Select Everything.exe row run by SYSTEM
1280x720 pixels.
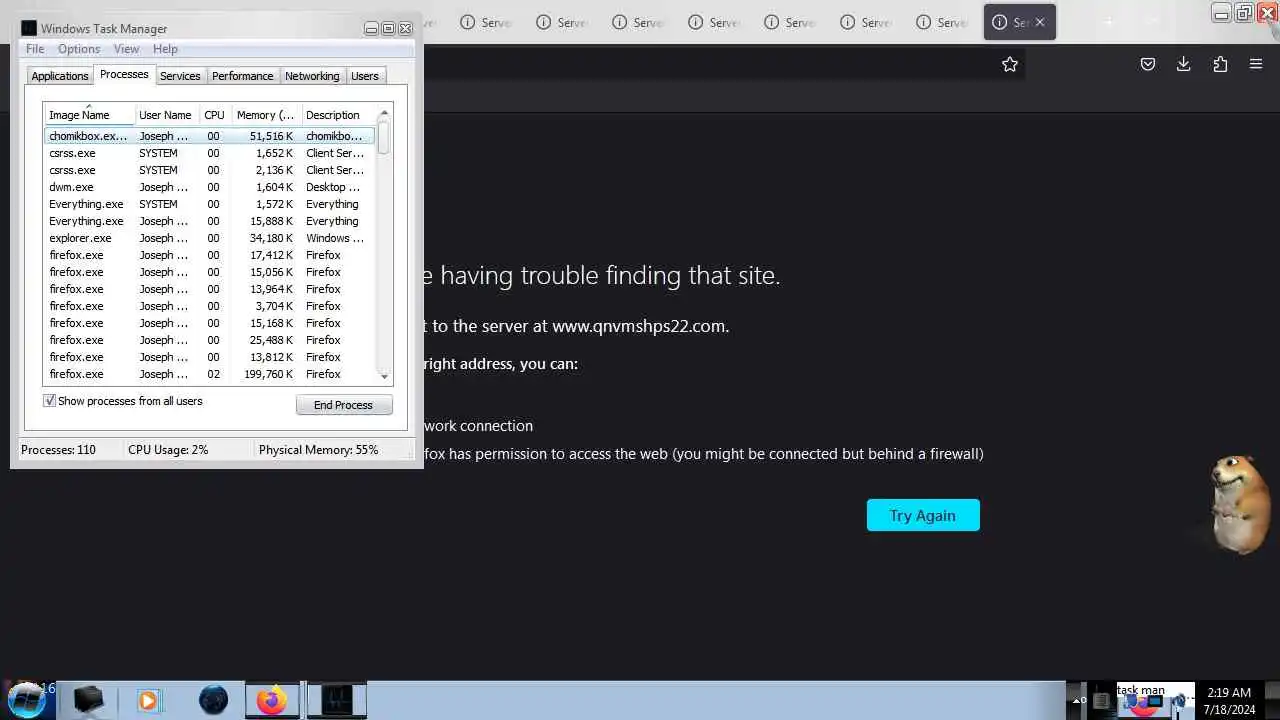click(x=209, y=204)
